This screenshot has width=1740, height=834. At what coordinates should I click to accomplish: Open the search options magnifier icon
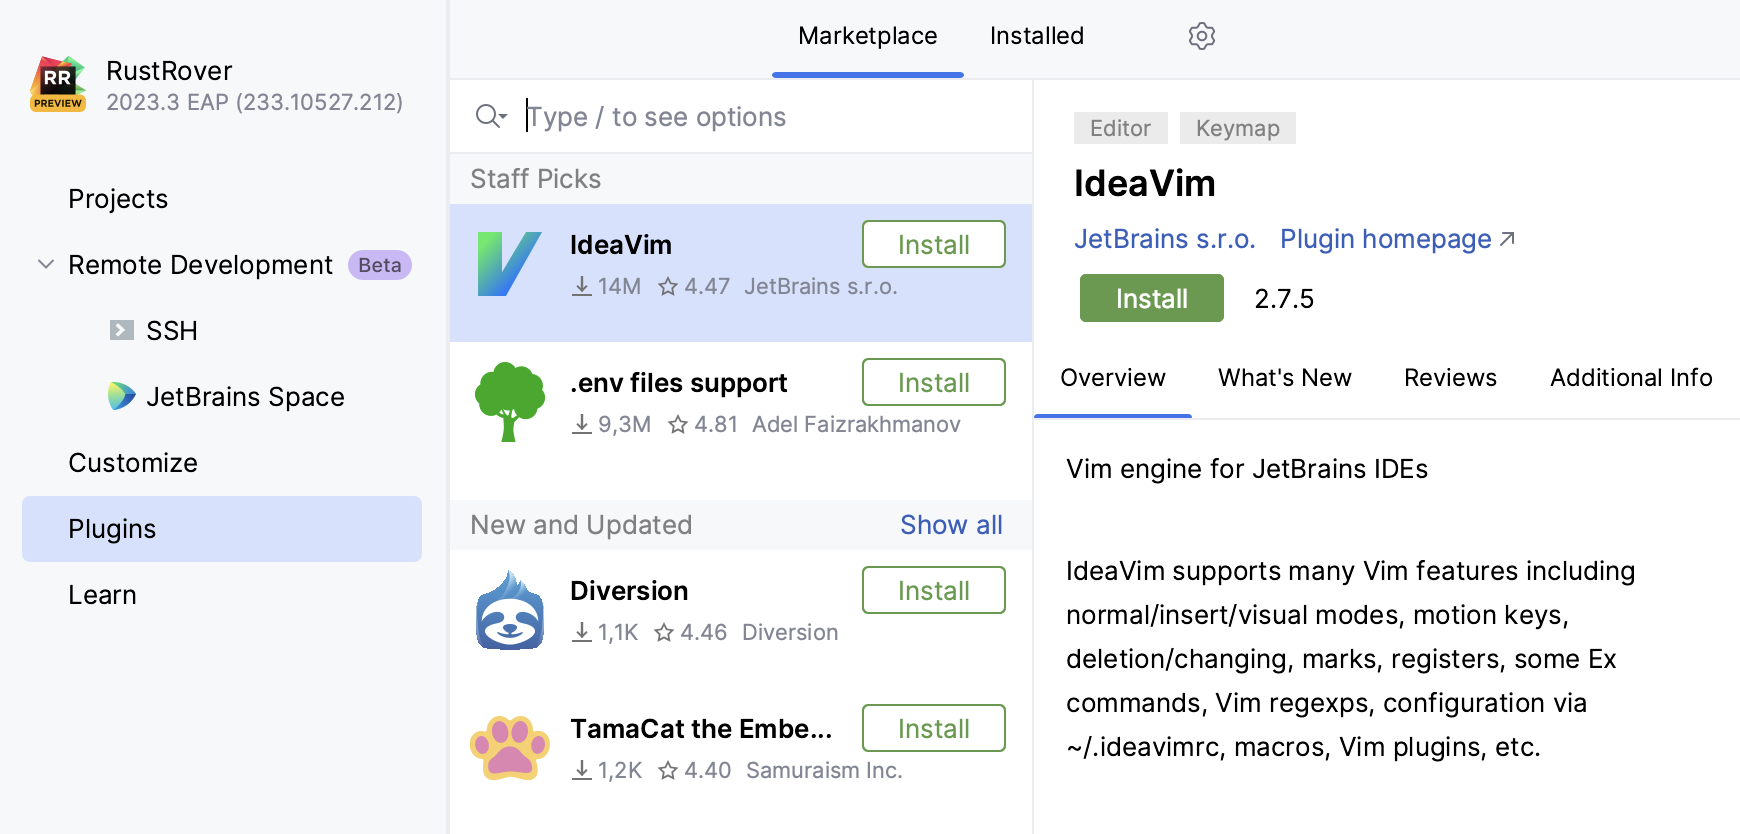(490, 116)
